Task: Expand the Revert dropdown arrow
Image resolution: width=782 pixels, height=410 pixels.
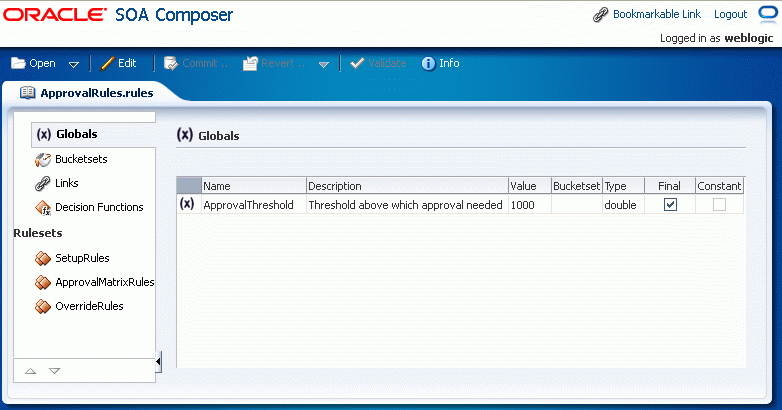Action: (x=324, y=64)
